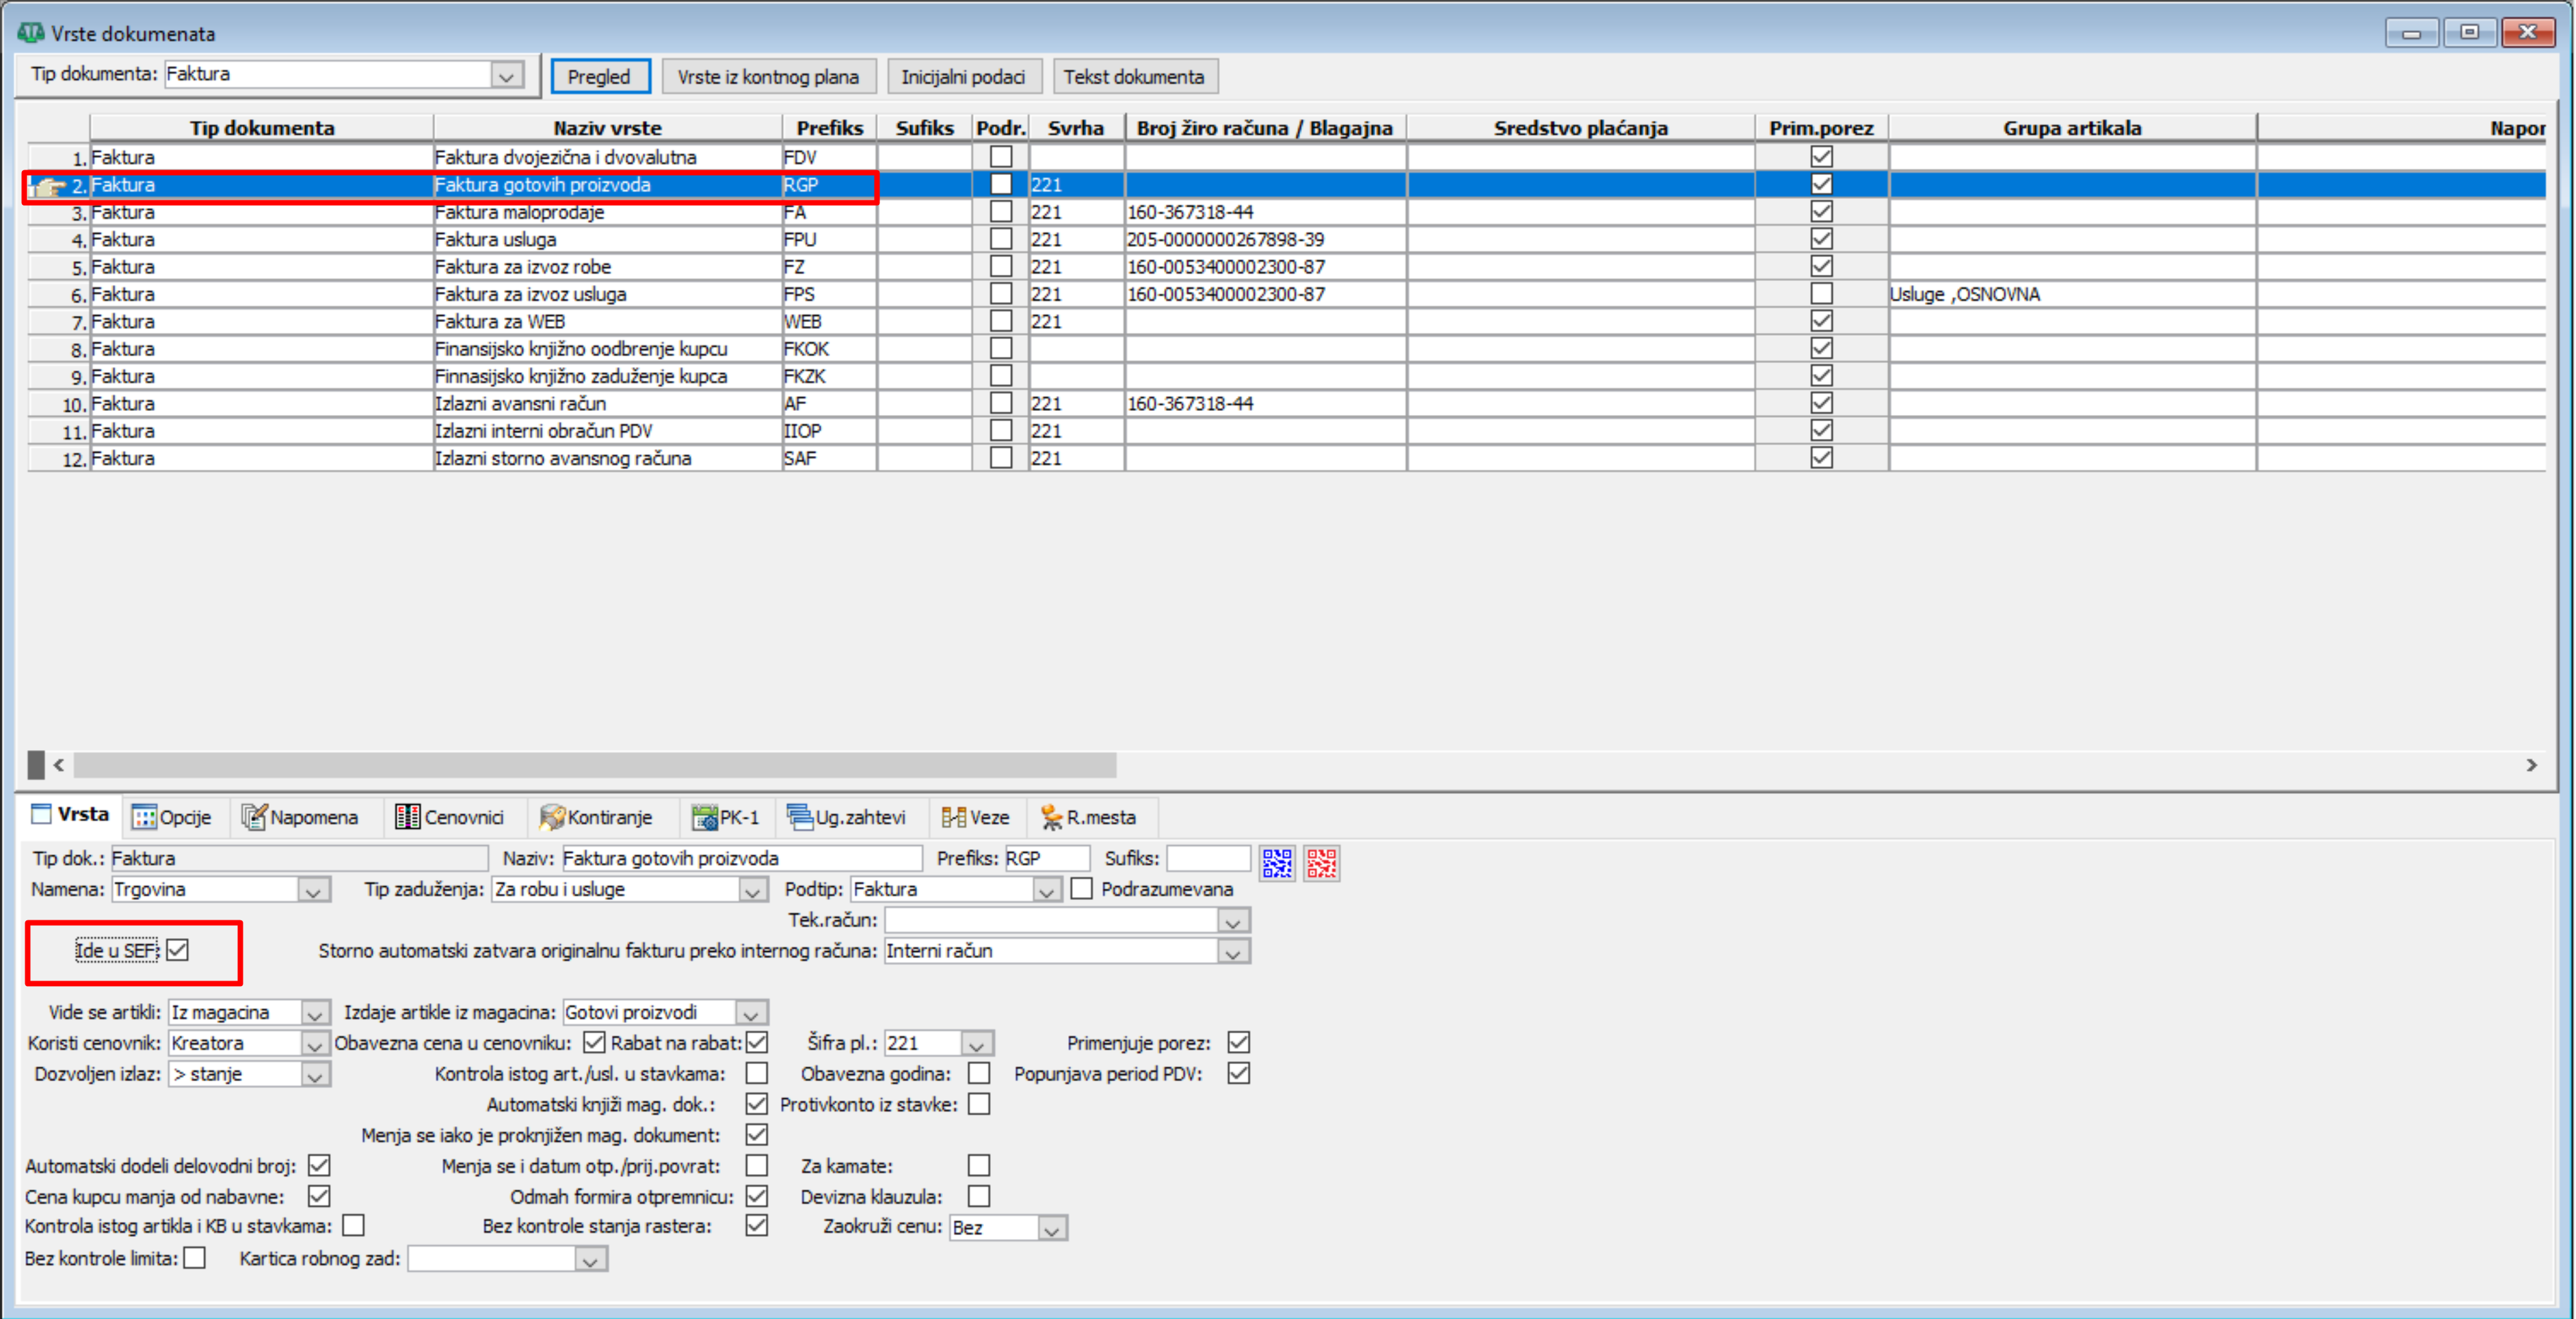Click the blue QR code icon

click(1276, 863)
